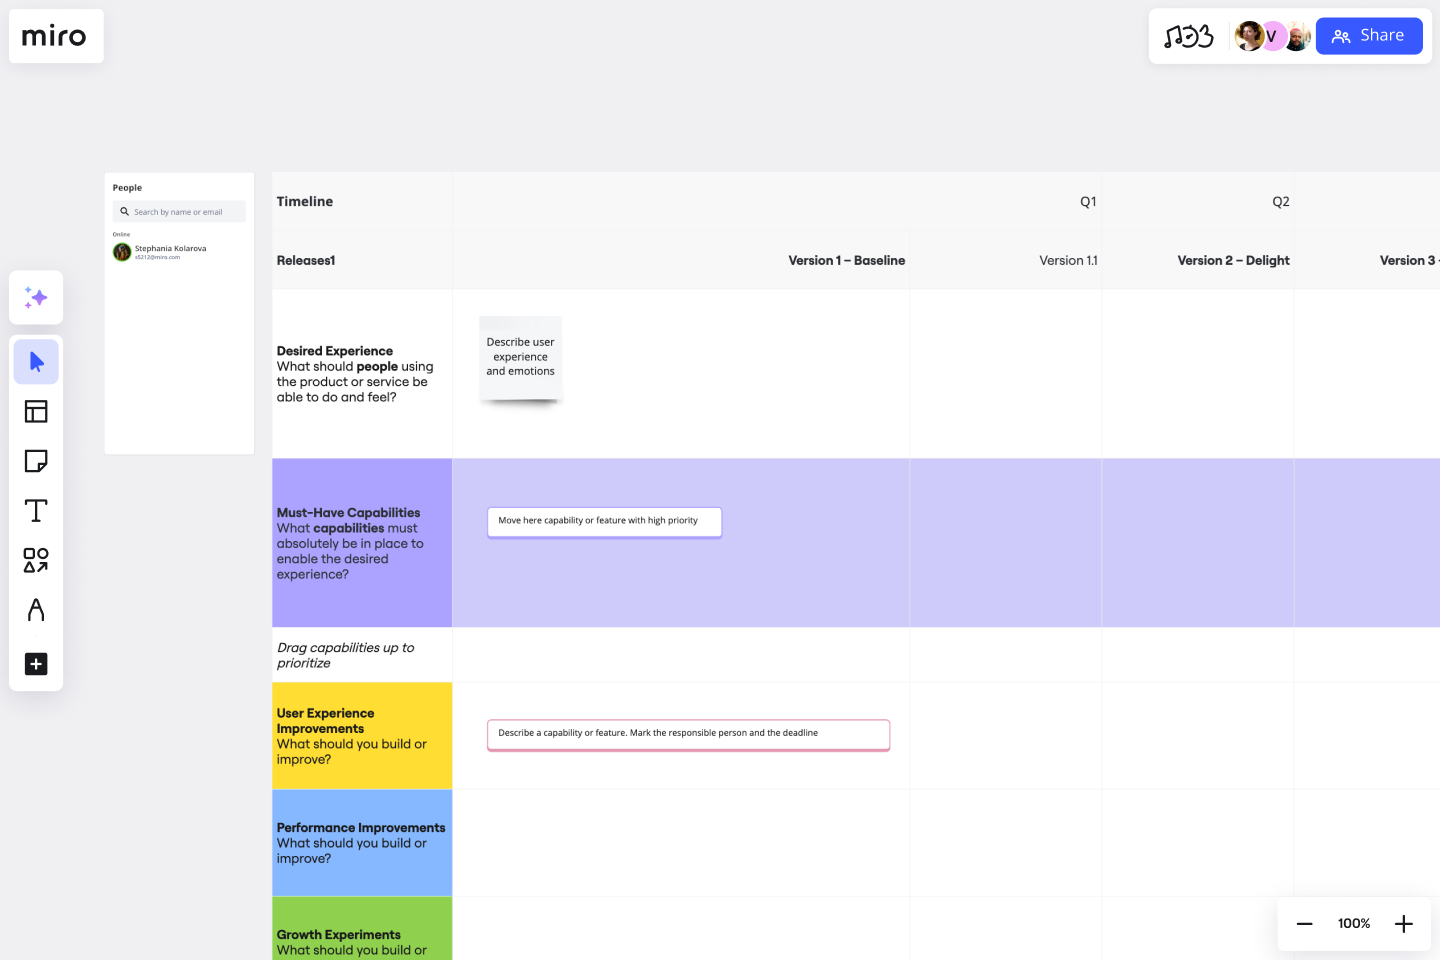Open Stephania Kolarova's avatar in People panel
This screenshot has width=1440, height=960.
(x=122, y=252)
